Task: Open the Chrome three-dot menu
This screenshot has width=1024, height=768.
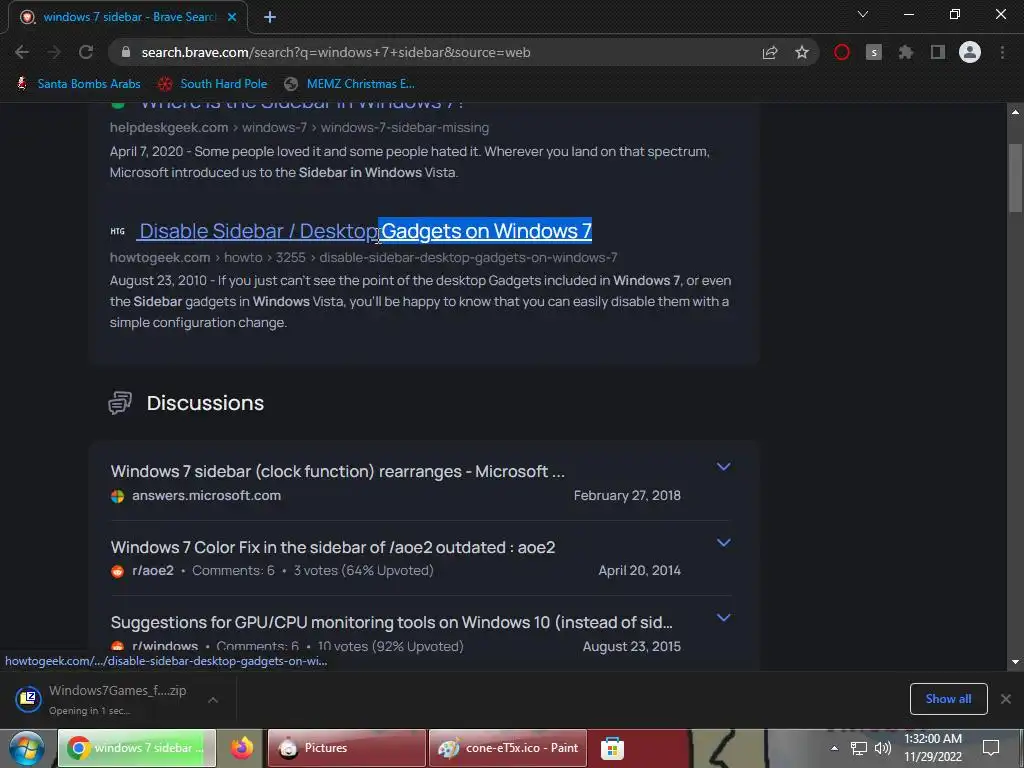Action: click(x=1002, y=52)
